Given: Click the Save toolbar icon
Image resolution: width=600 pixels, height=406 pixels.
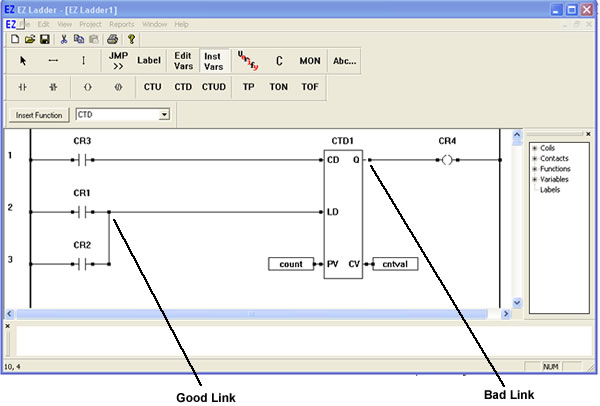Looking at the screenshot, I should (x=45, y=38).
